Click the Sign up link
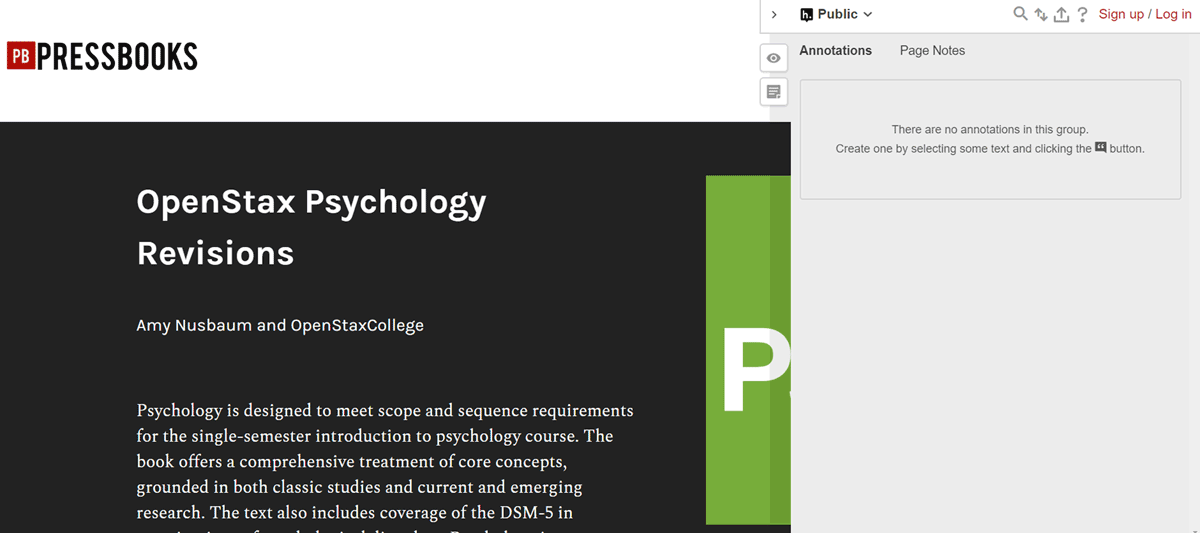Screen dimensions: 1200x533 tap(1121, 14)
